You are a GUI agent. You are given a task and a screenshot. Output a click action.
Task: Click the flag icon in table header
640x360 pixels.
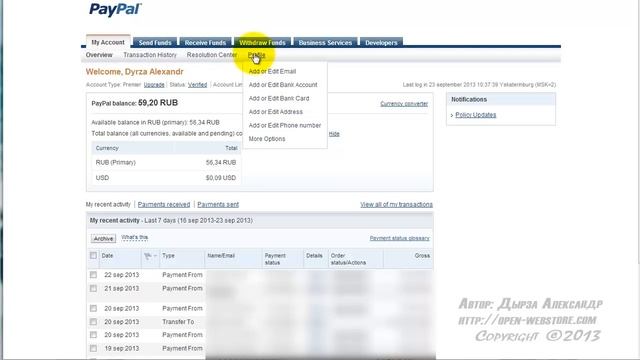(148, 256)
